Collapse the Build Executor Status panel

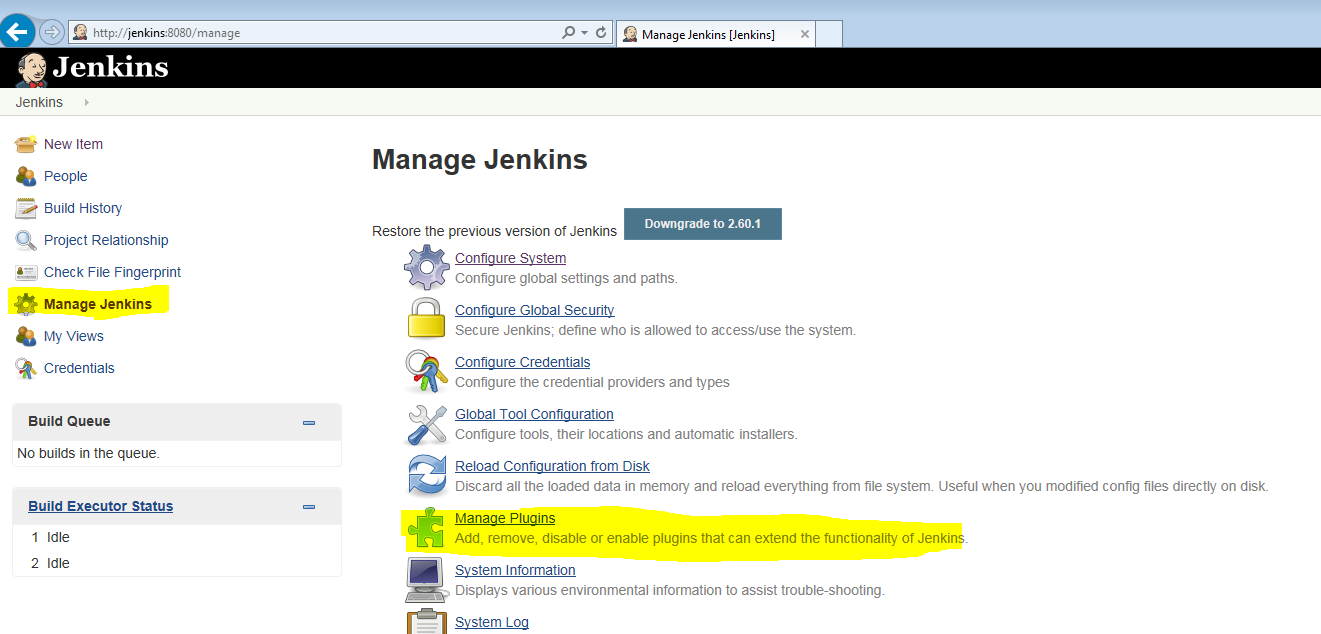pyautogui.click(x=309, y=507)
